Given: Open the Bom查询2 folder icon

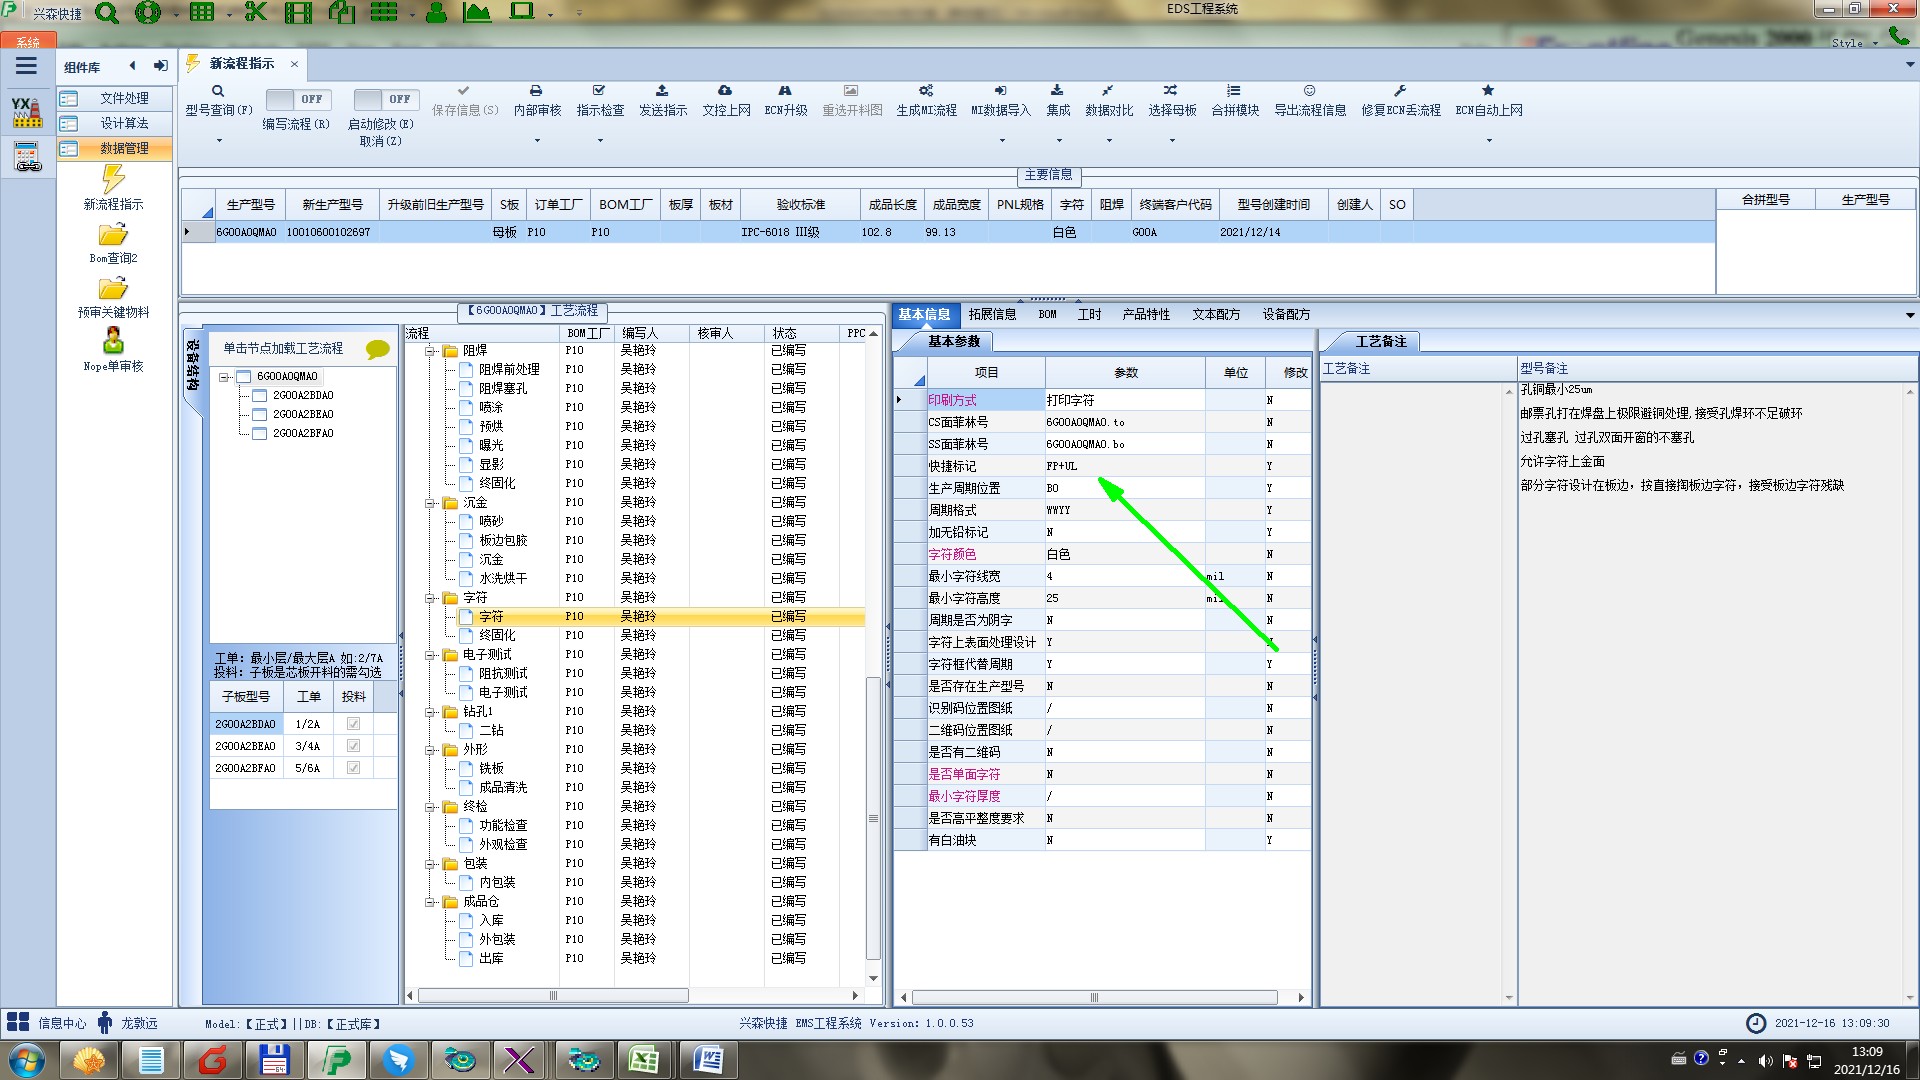Looking at the screenshot, I should (113, 235).
